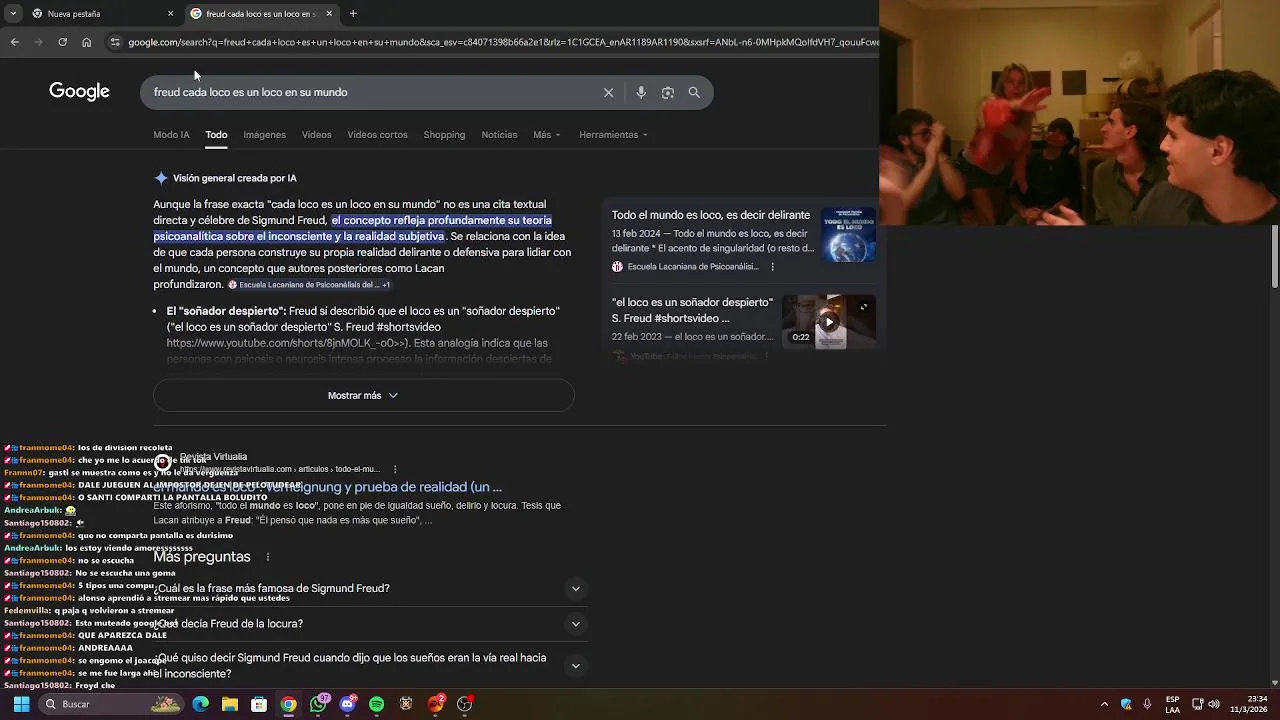Go to the Google logo homepage
Viewport: 1280px width, 720px height.
click(x=79, y=92)
